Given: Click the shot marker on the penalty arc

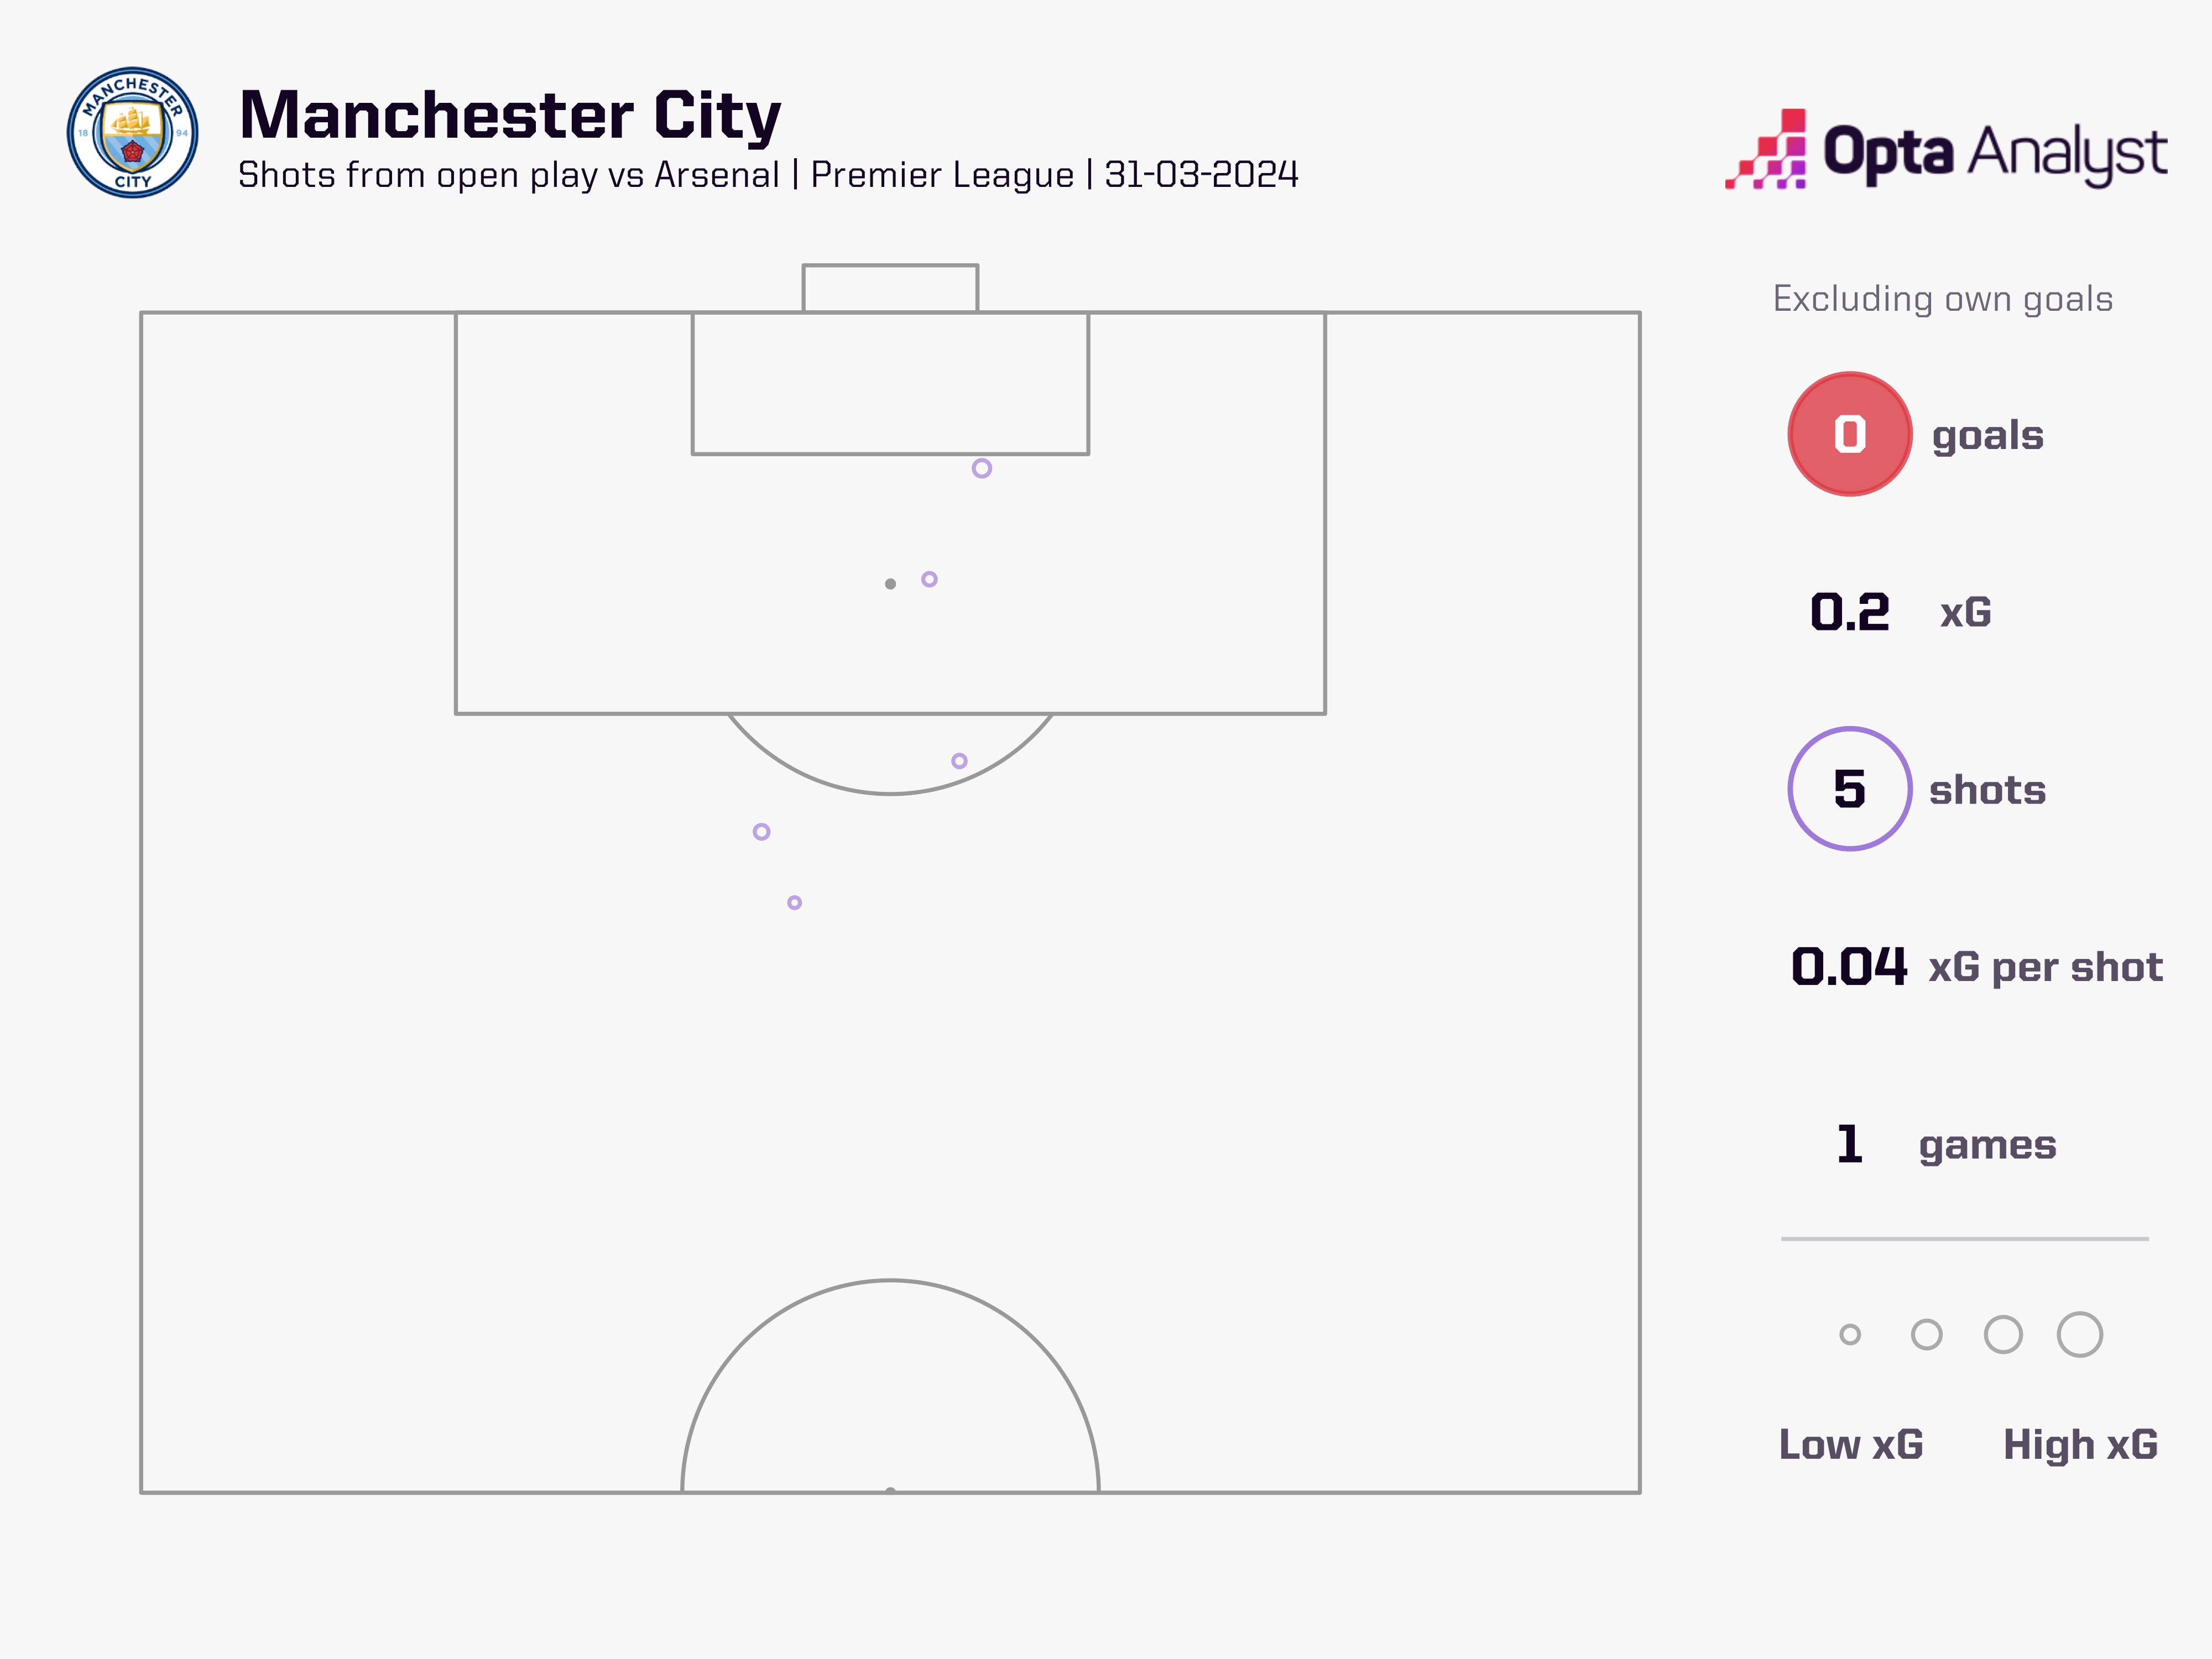Looking at the screenshot, I should coord(959,761).
